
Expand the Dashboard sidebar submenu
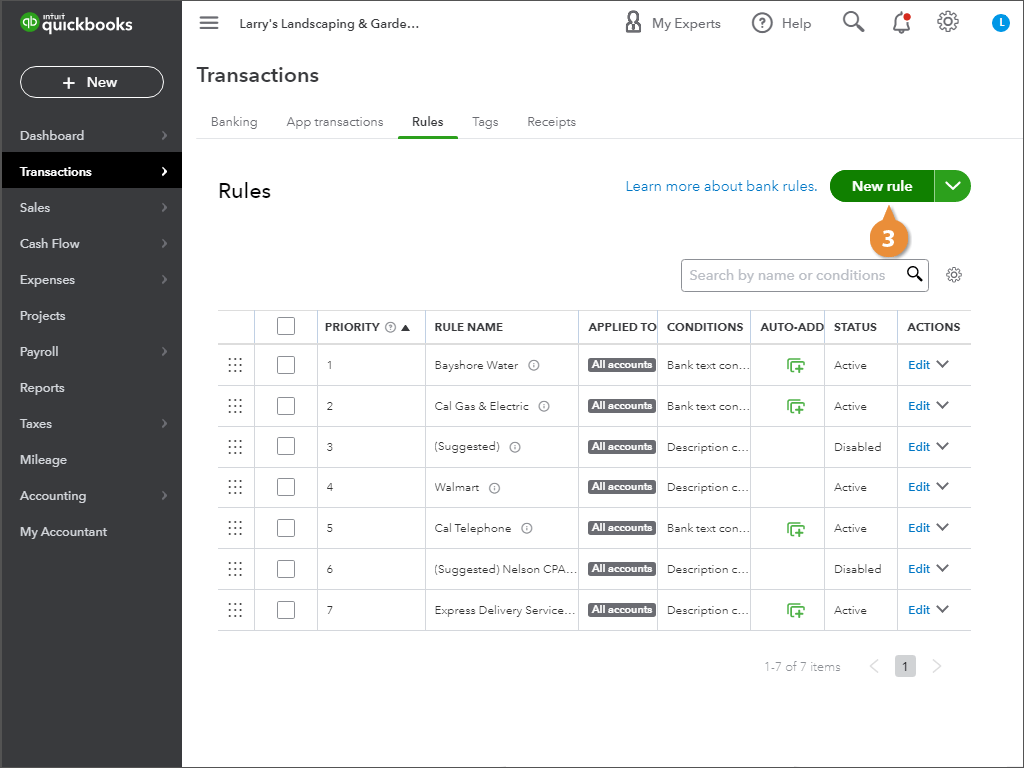click(164, 136)
